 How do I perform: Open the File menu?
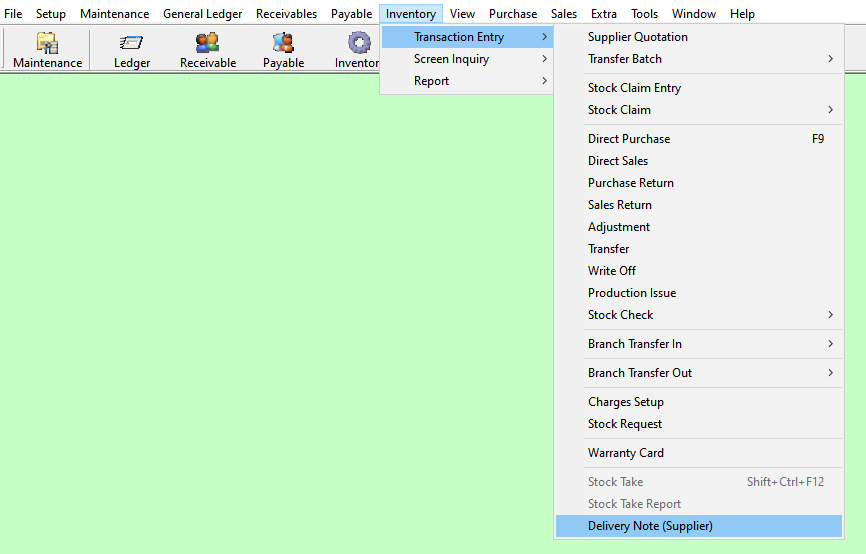click(x=13, y=14)
